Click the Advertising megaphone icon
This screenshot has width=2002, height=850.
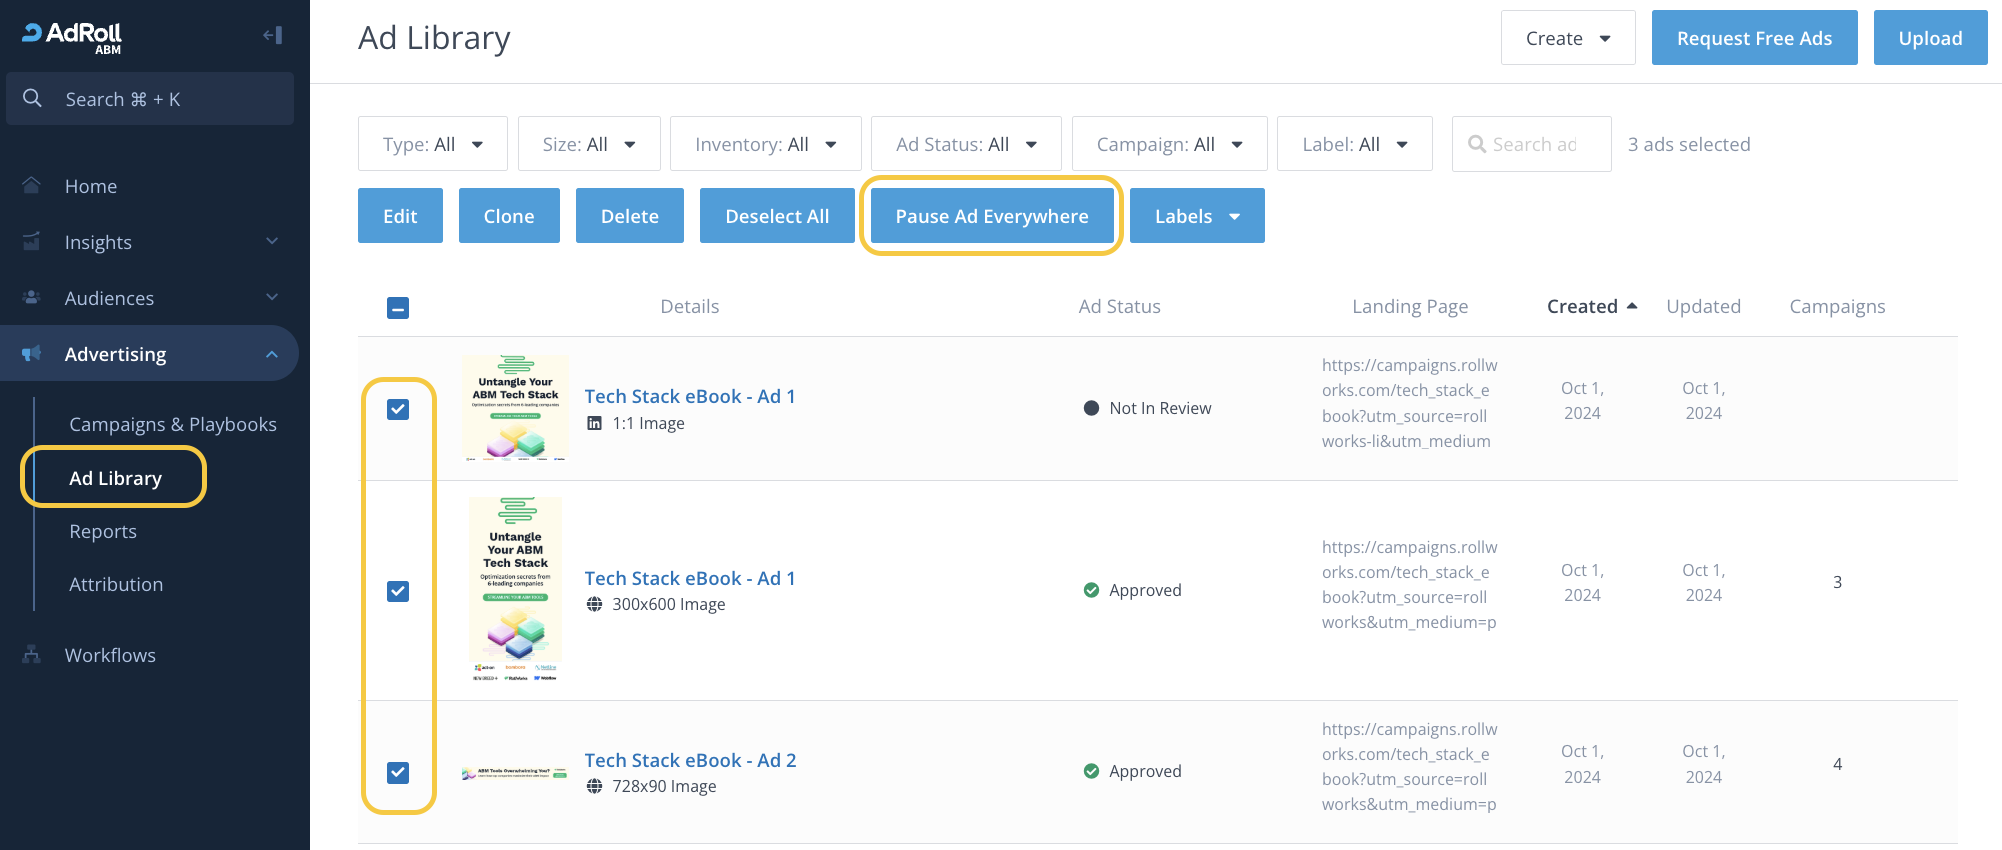pos(32,354)
